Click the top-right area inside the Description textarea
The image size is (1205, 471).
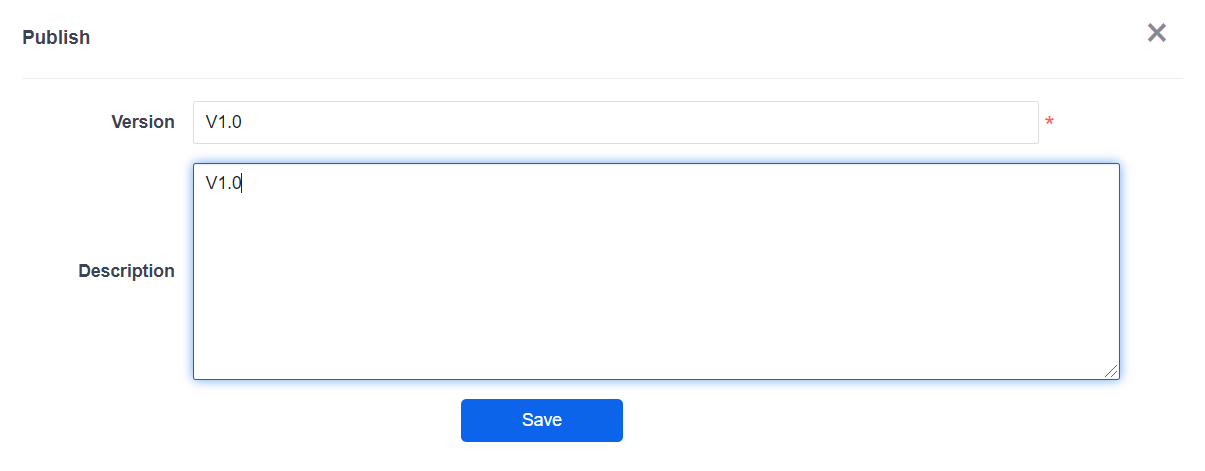click(x=1090, y=185)
